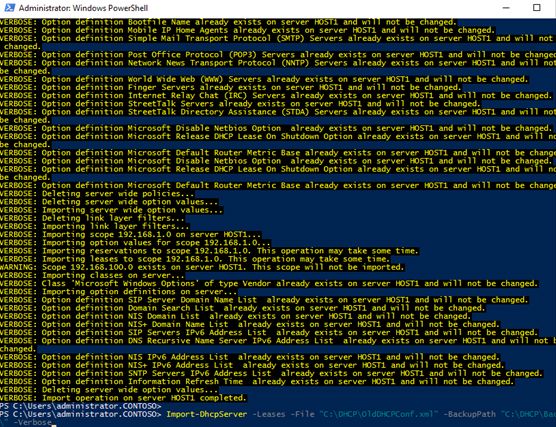
Task: Minimize the PowerShell window
Action: [506, 7]
